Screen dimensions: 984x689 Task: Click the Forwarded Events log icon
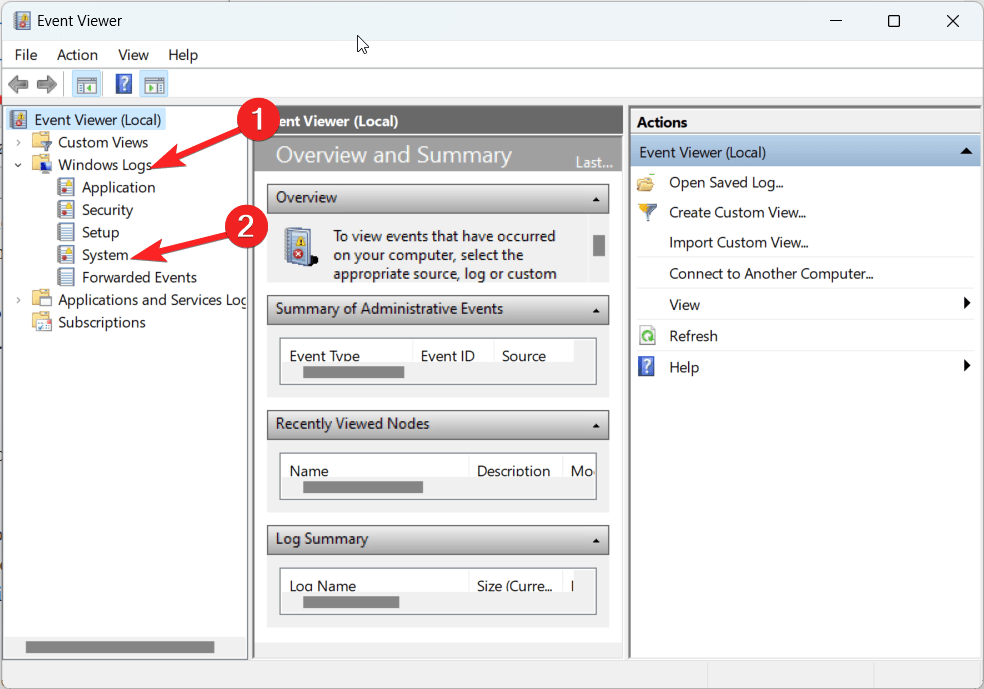[x=66, y=277]
